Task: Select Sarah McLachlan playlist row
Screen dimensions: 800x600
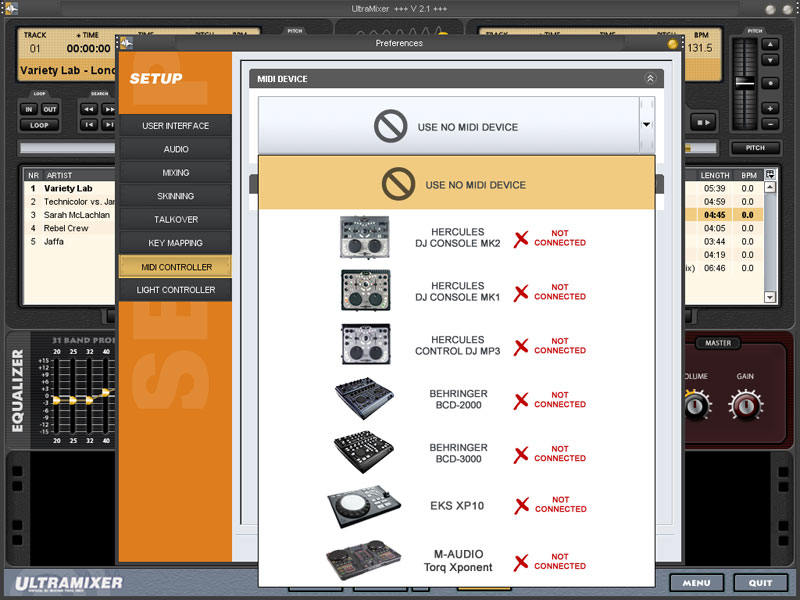Action: click(69, 215)
